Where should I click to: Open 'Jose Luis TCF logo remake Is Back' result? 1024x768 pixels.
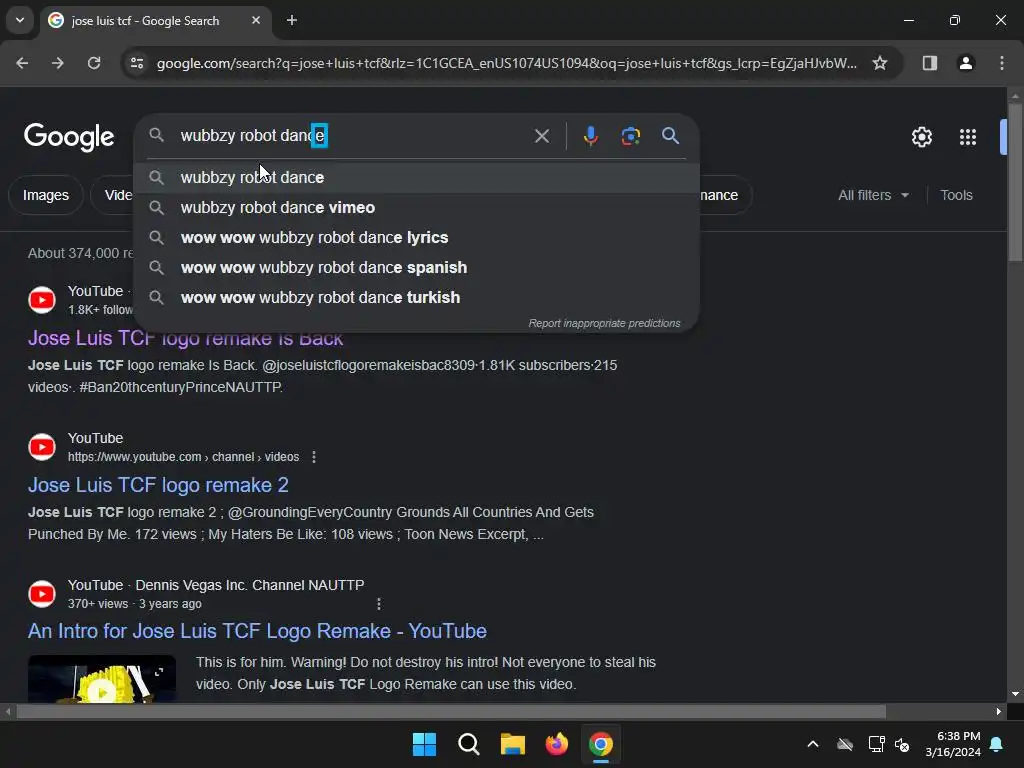[185, 338]
